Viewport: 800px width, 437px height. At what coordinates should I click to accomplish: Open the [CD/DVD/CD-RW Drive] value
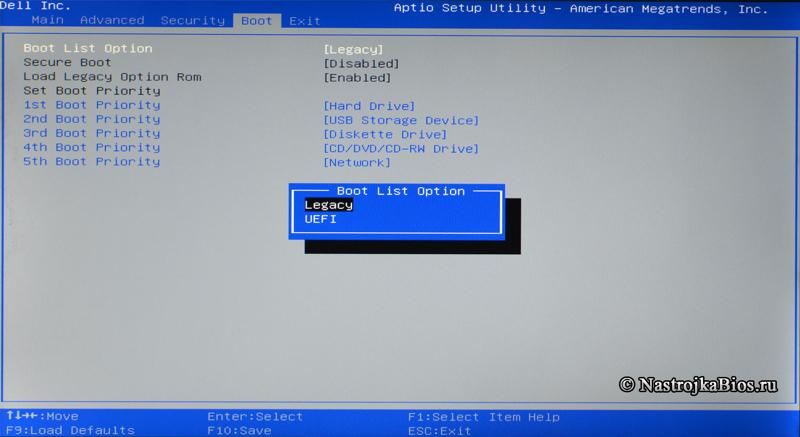[401, 149]
